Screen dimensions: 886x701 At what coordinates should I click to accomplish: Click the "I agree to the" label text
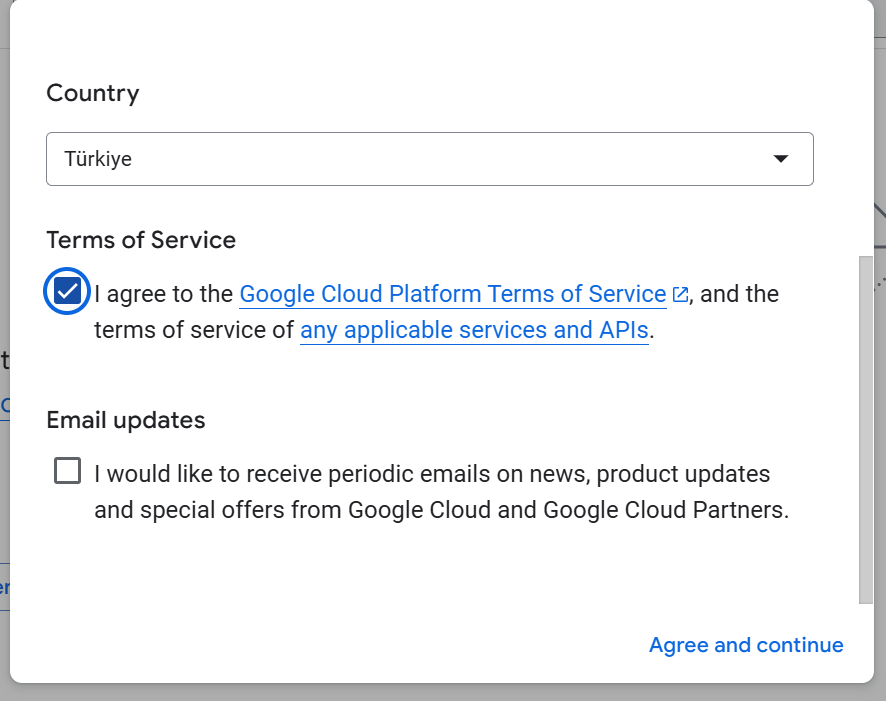(164, 294)
